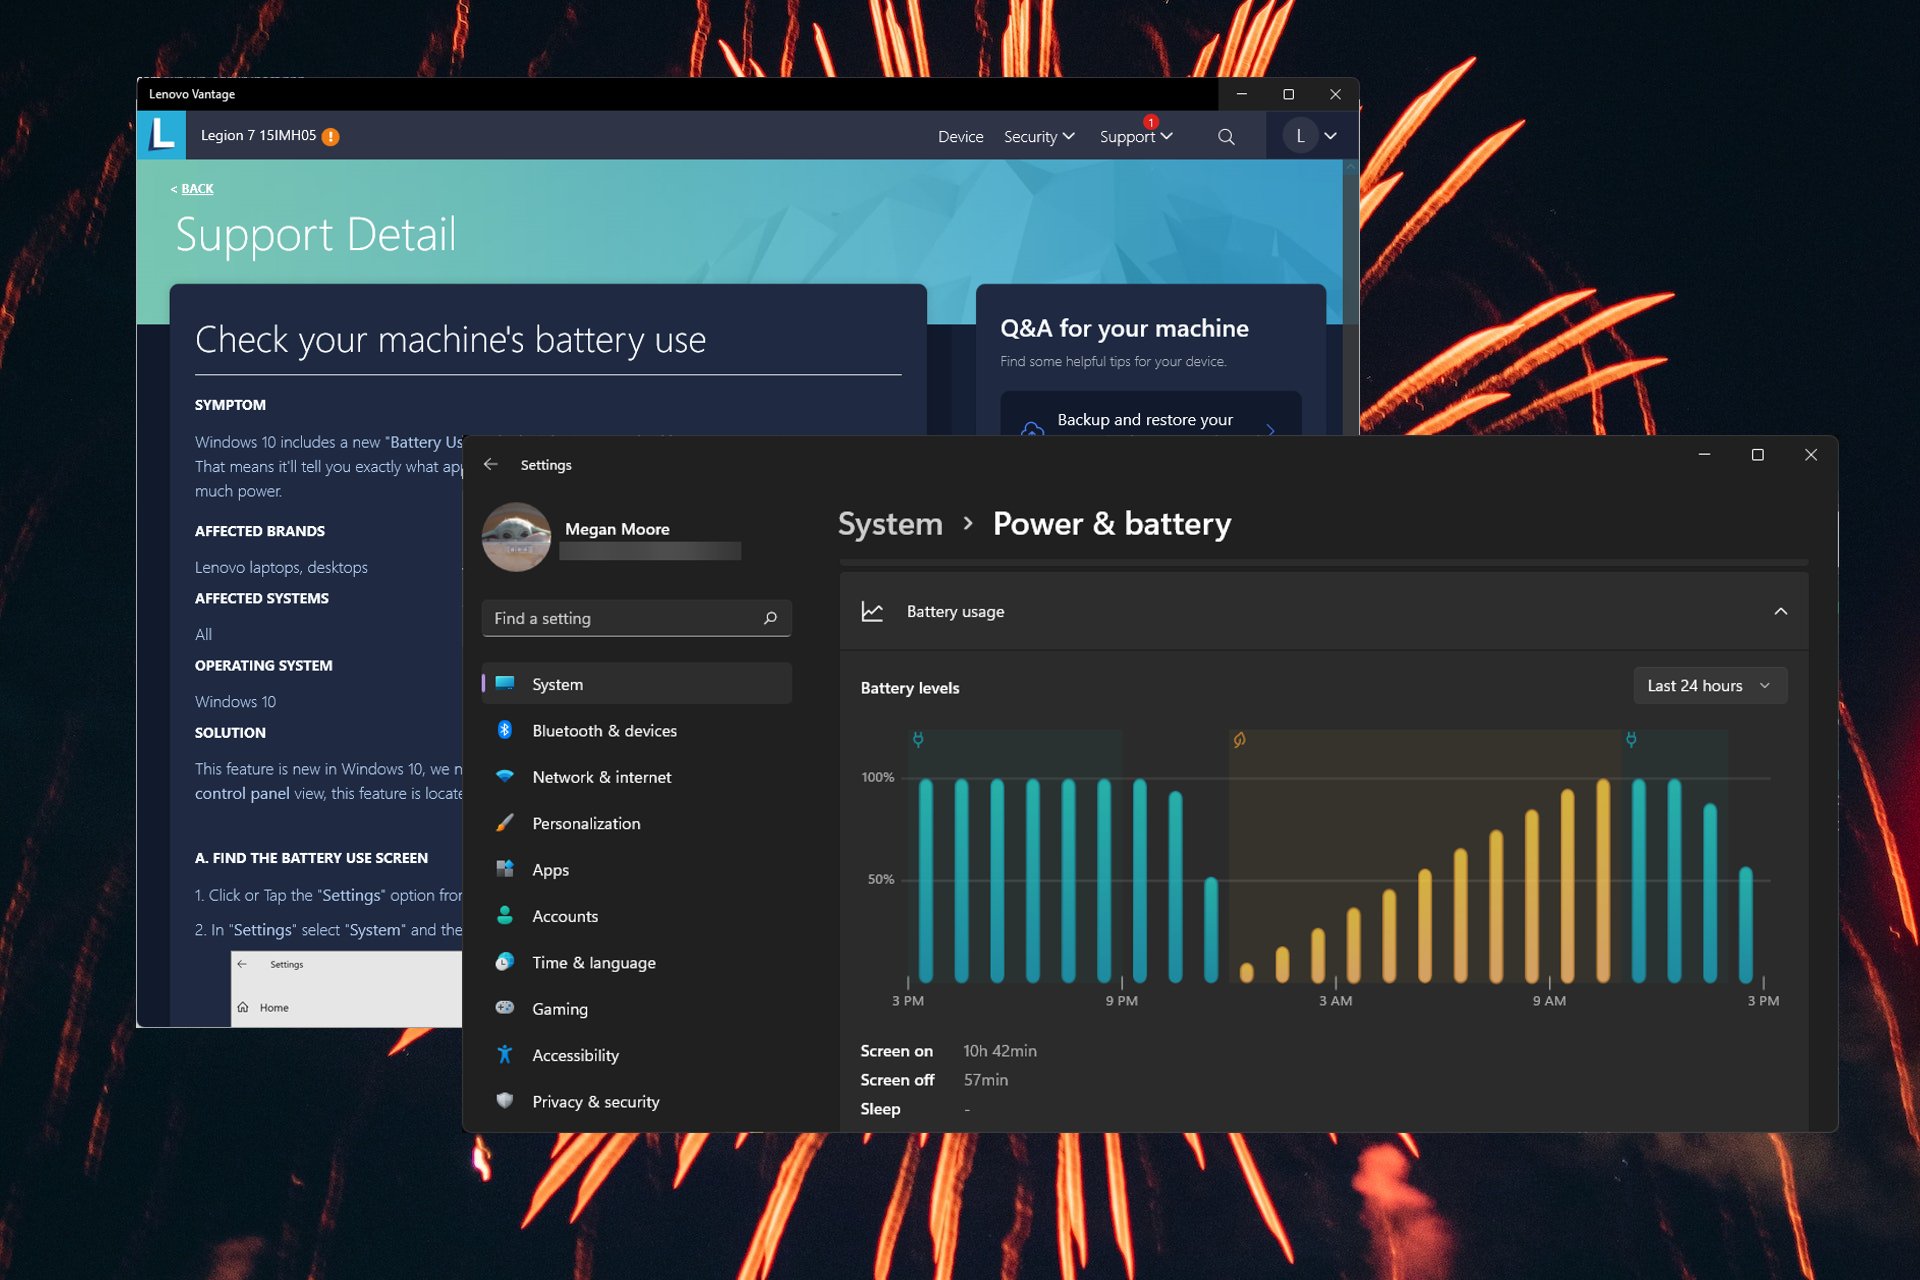1920x1280 pixels.
Task: Select Gaming in Settings sidebar
Action: (x=637, y=1008)
